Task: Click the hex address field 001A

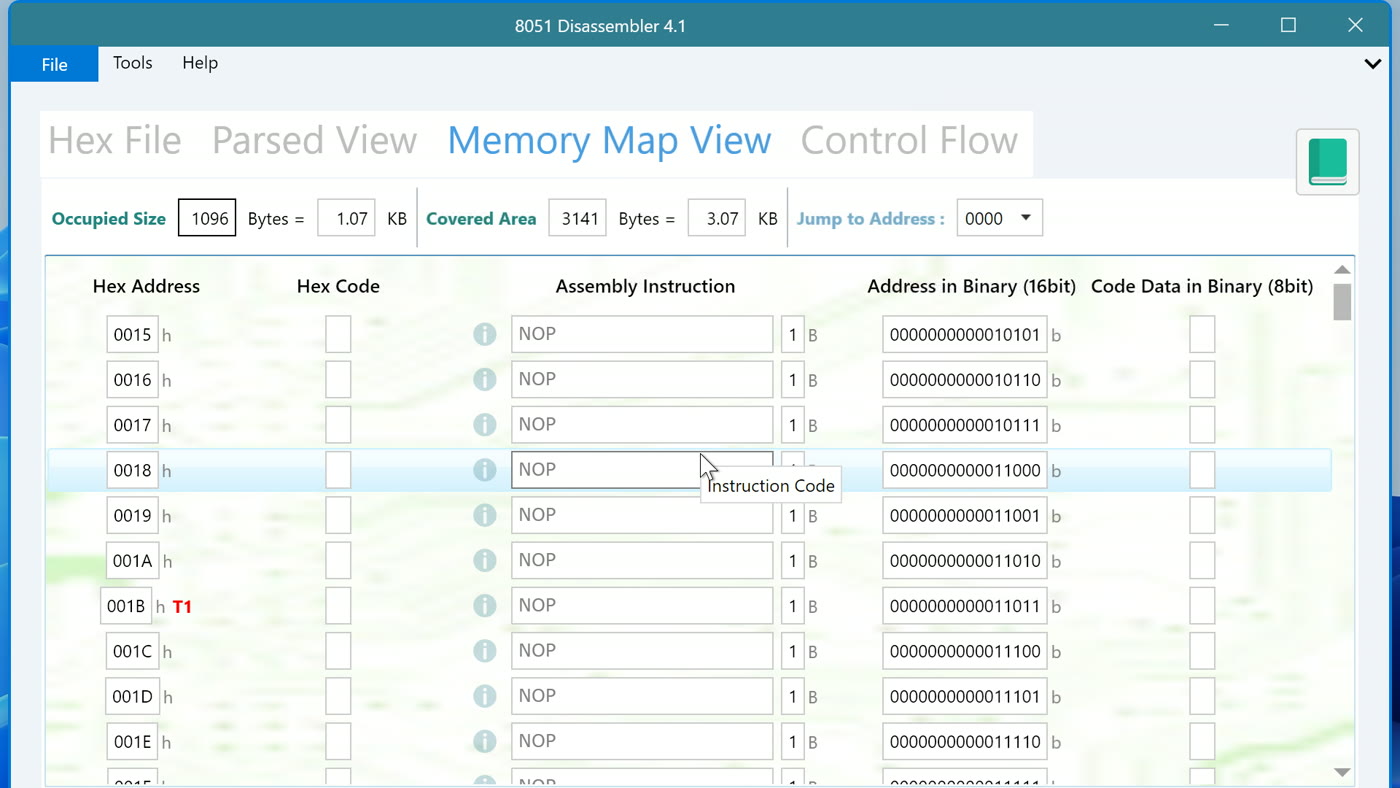Action: pyautogui.click(x=132, y=561)
